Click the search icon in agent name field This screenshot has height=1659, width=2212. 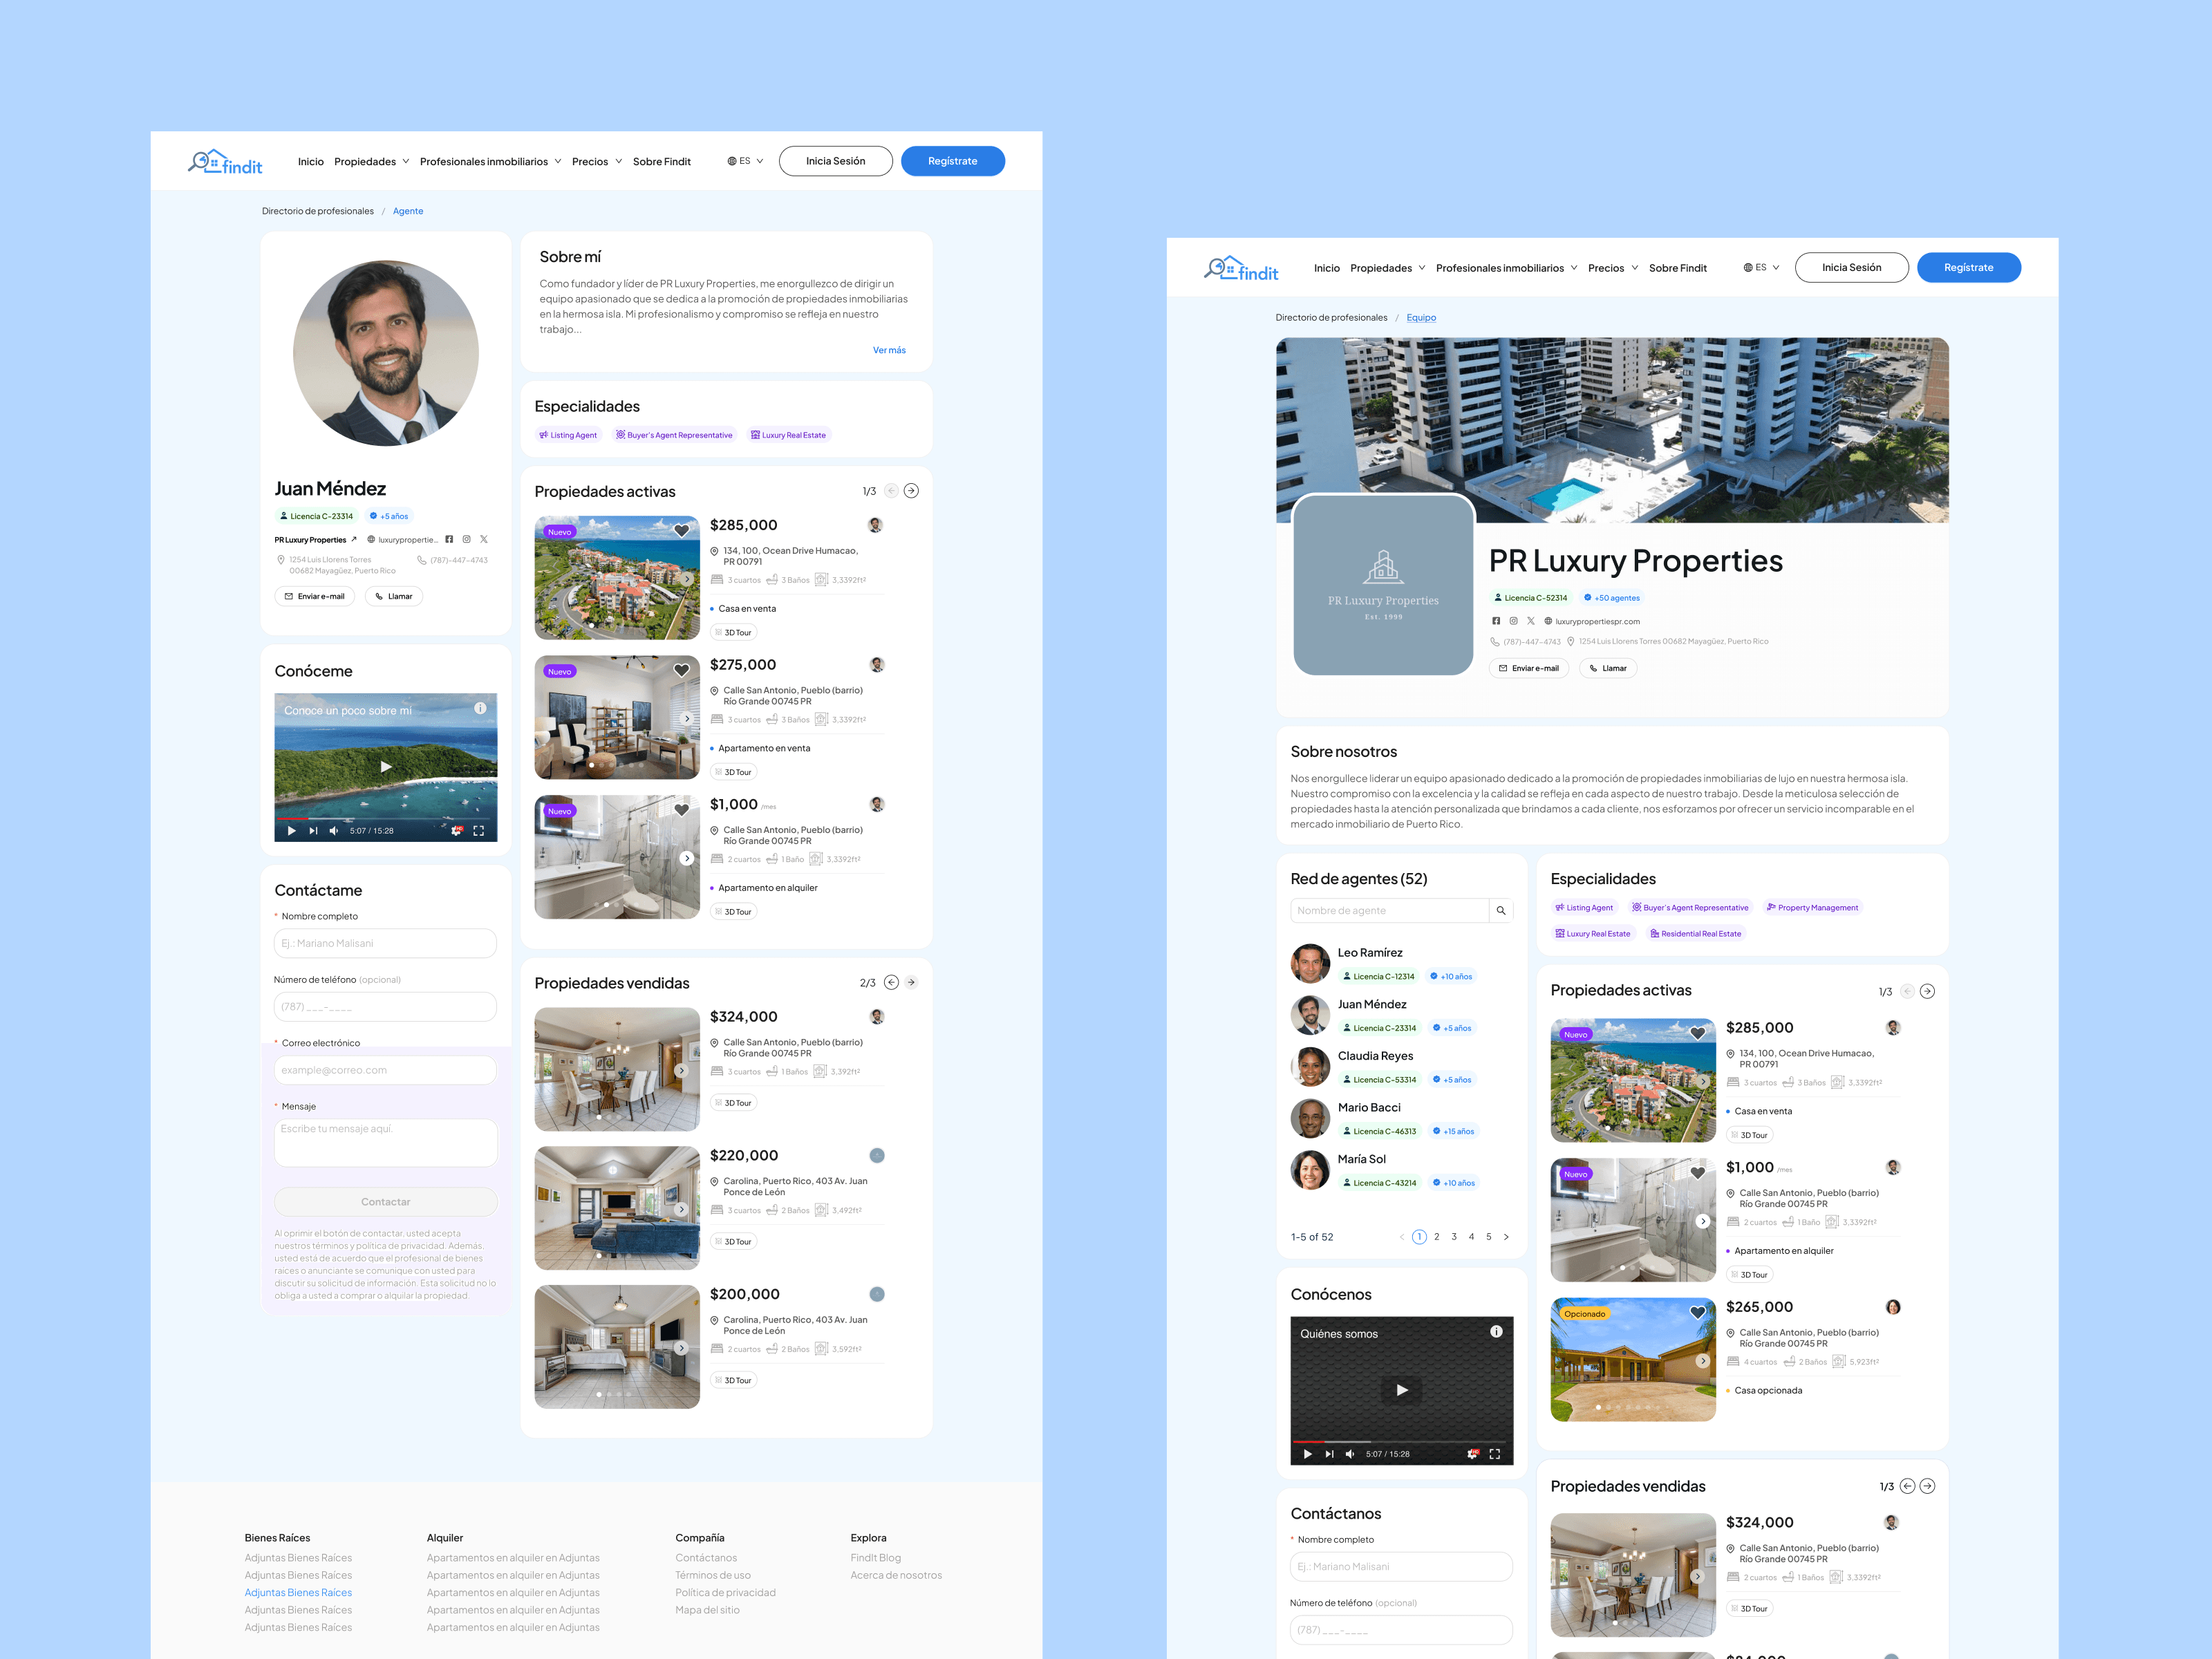coord(1500,911)
